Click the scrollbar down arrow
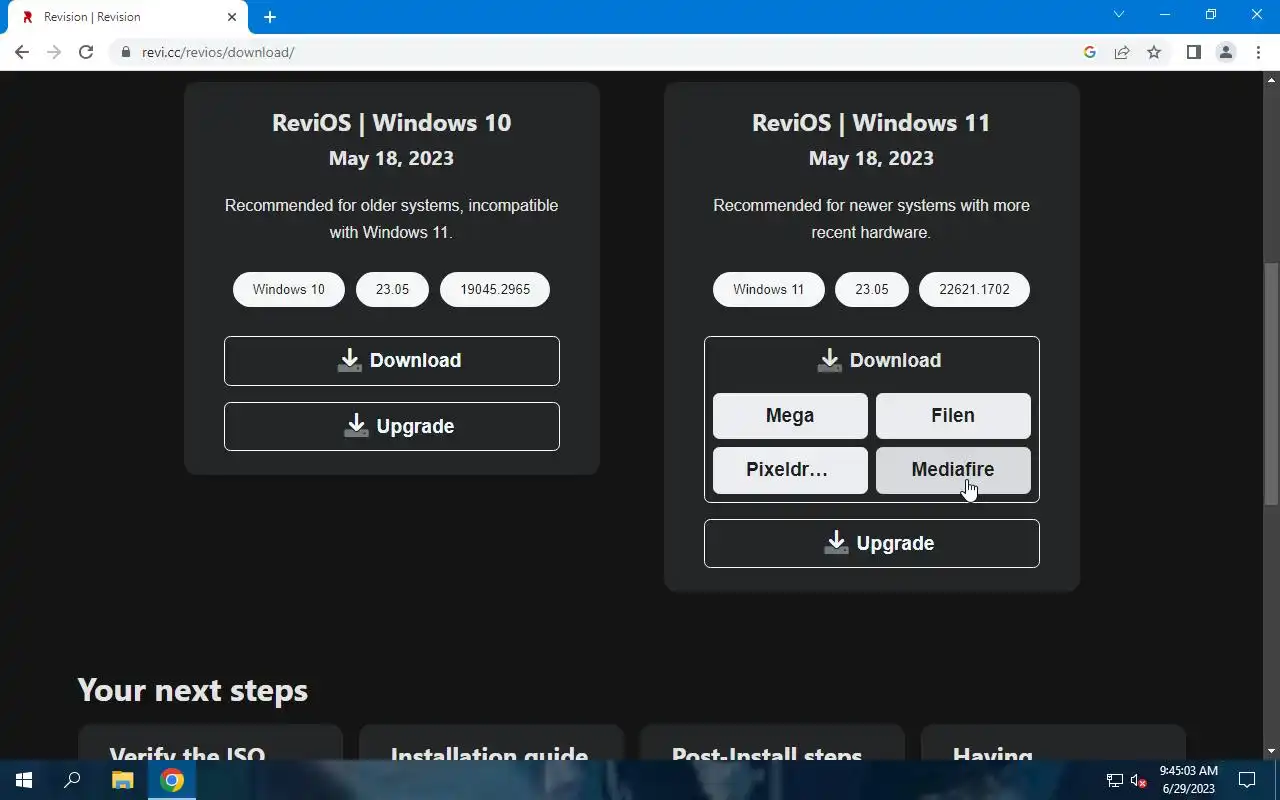 1271,751
